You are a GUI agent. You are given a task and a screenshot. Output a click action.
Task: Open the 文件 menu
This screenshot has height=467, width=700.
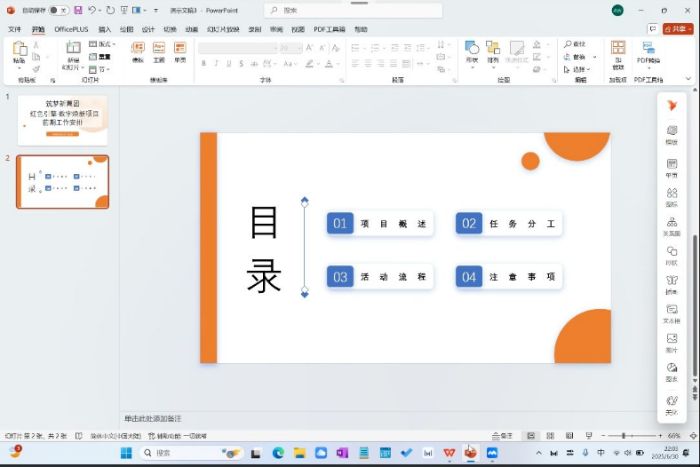click(x=15, y=29)
